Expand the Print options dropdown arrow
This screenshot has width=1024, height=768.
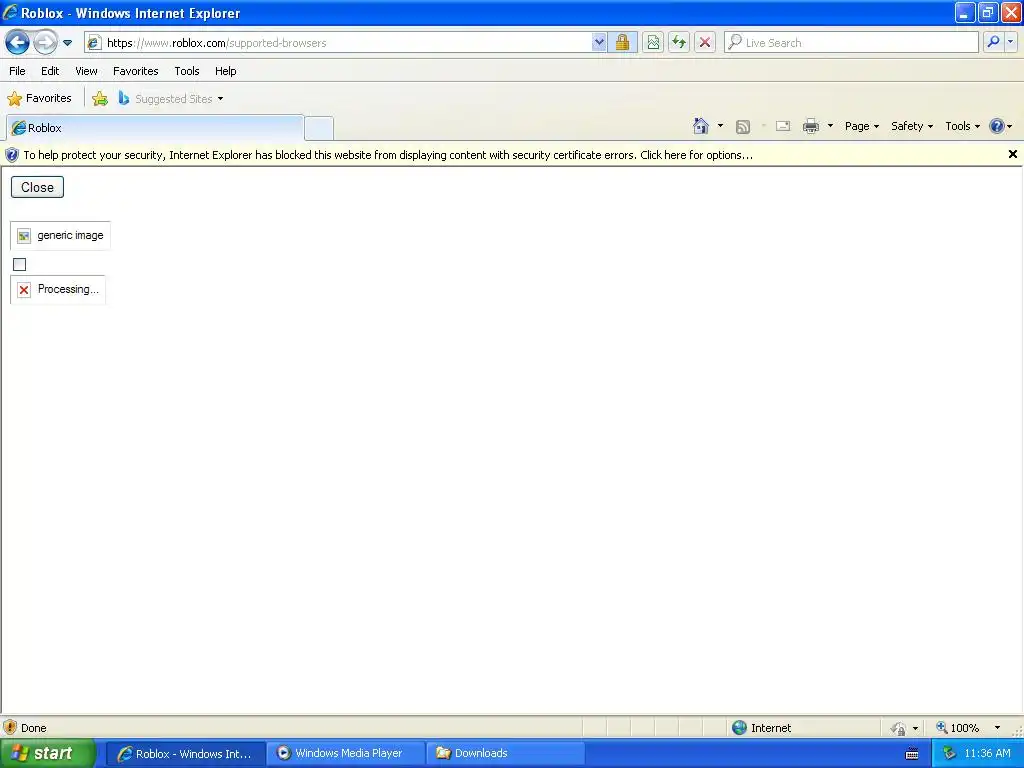(830, 126)
